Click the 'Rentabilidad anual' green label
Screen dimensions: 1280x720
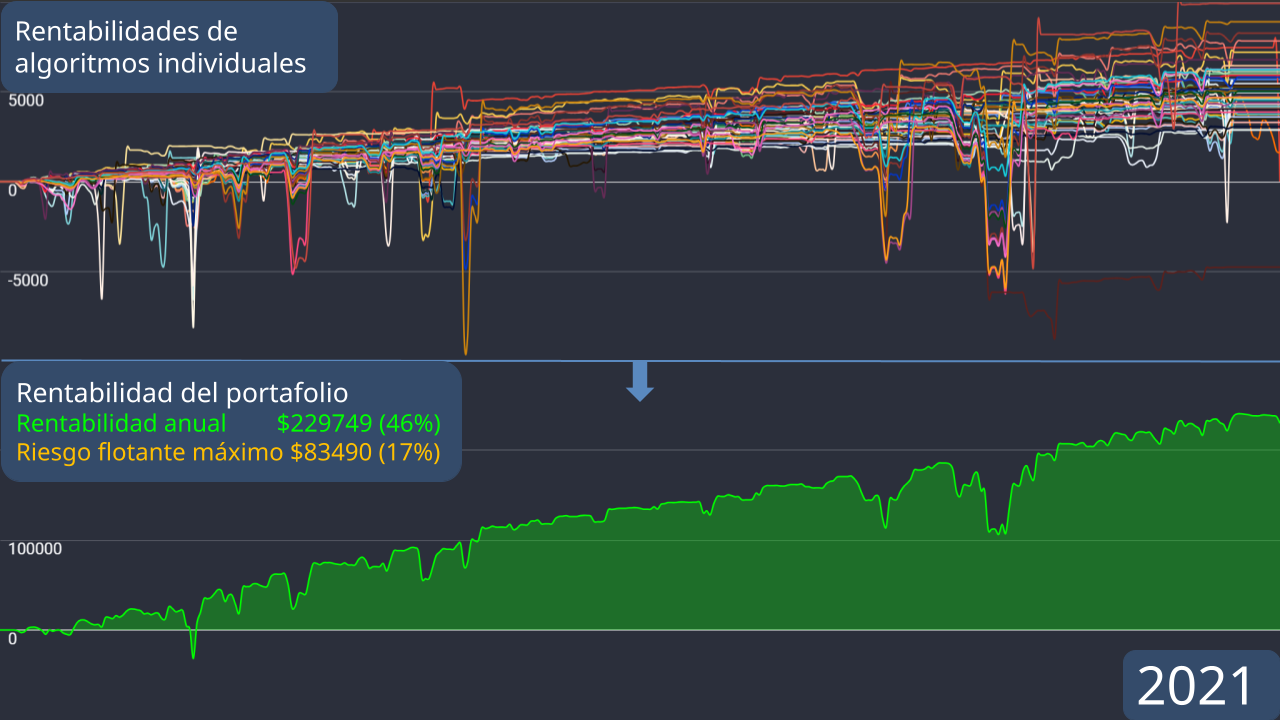click(x=122, y=423)
